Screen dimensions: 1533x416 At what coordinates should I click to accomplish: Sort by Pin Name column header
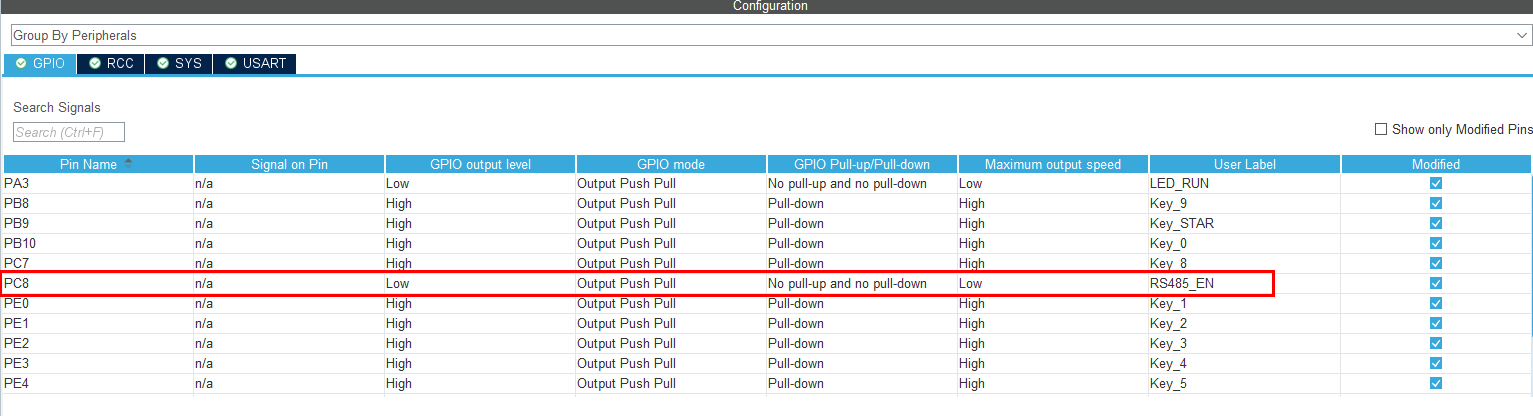point(98,164)
